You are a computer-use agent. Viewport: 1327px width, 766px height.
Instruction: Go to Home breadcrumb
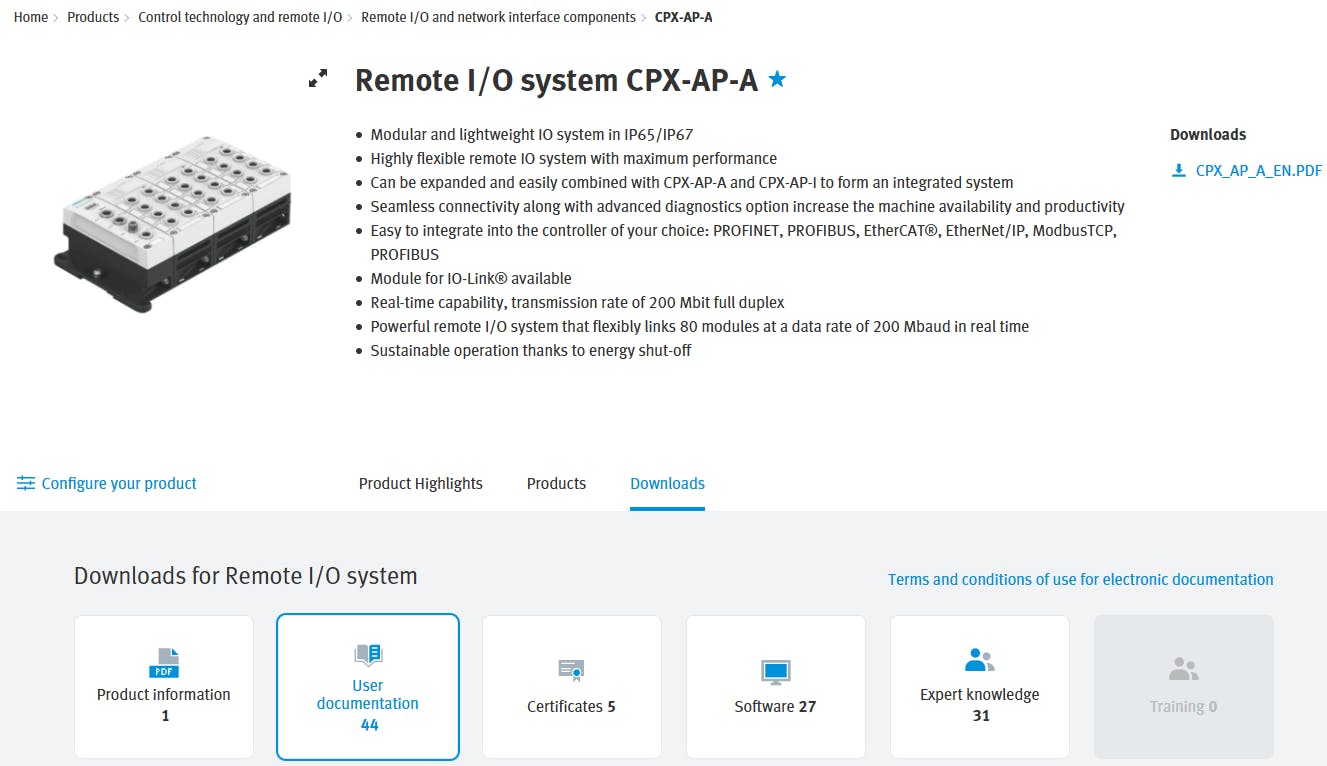31,17
